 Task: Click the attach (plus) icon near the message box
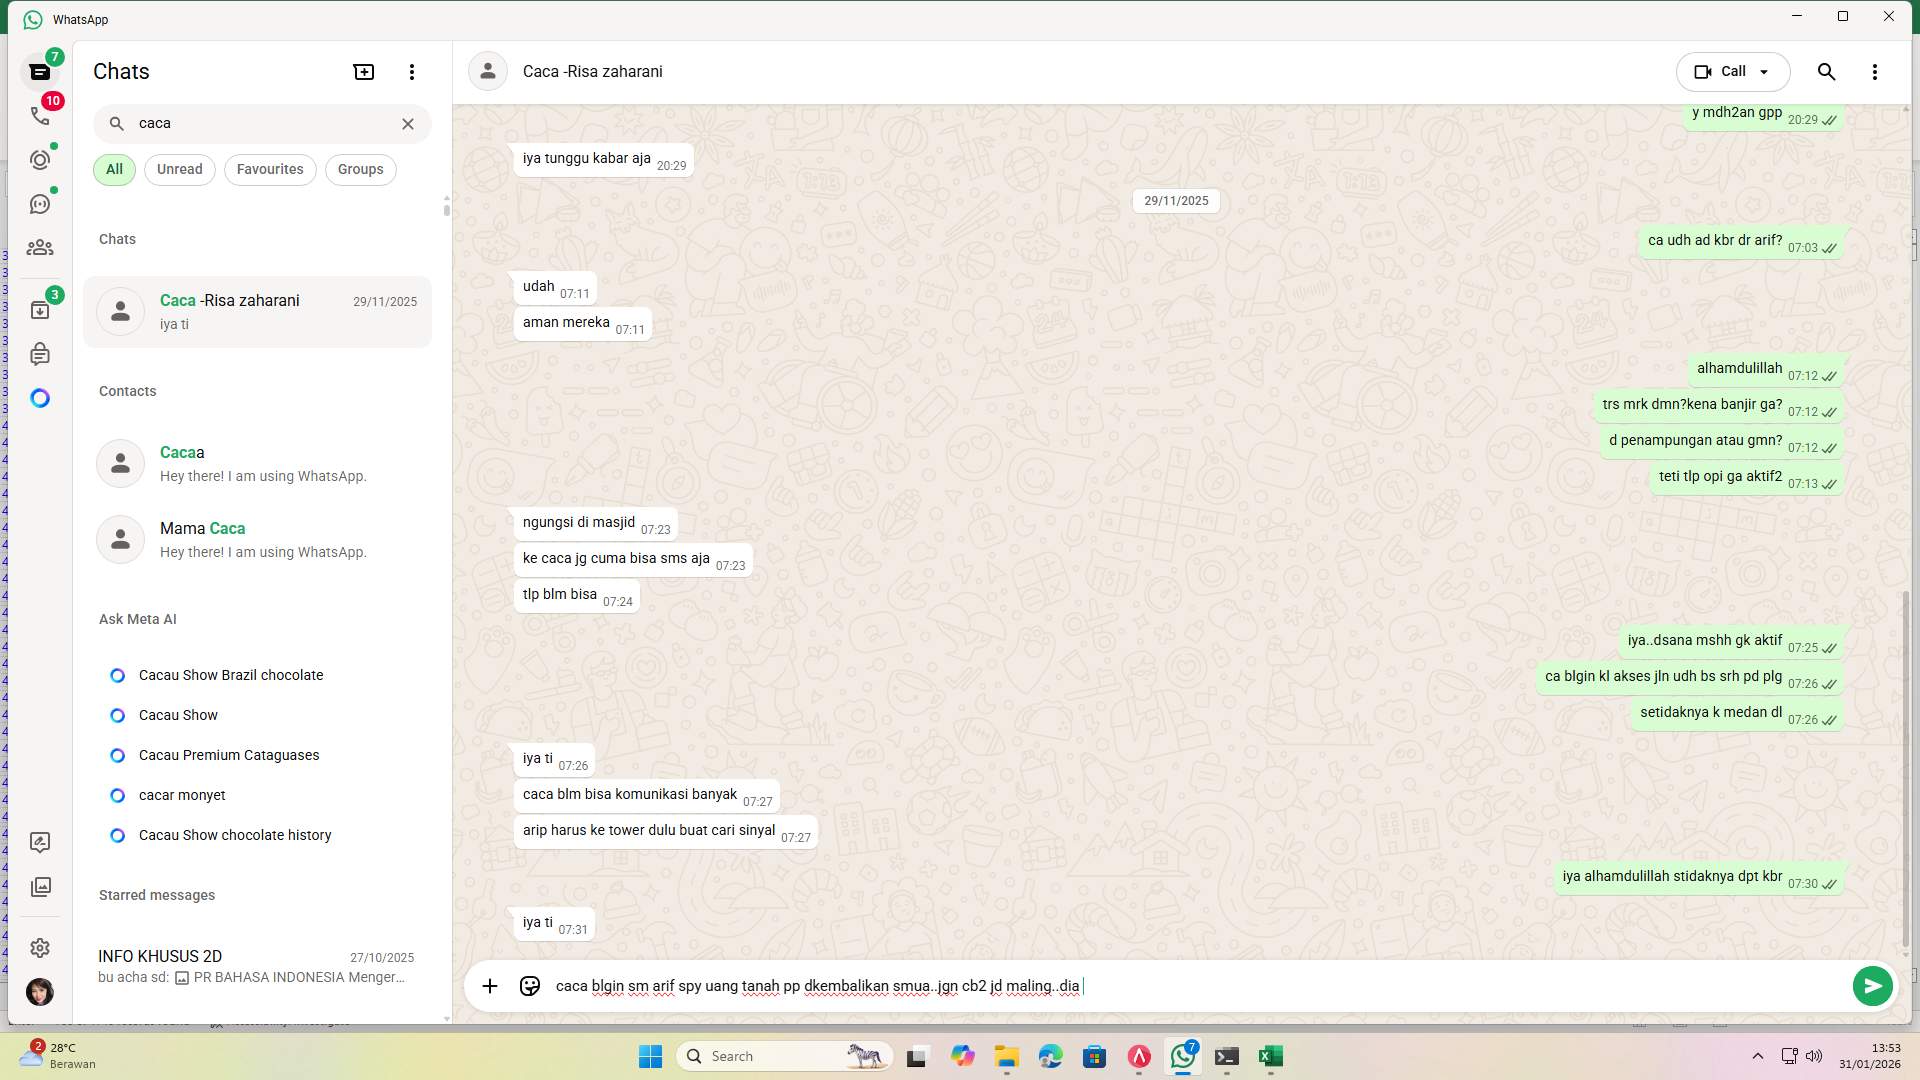pos(489,986)
